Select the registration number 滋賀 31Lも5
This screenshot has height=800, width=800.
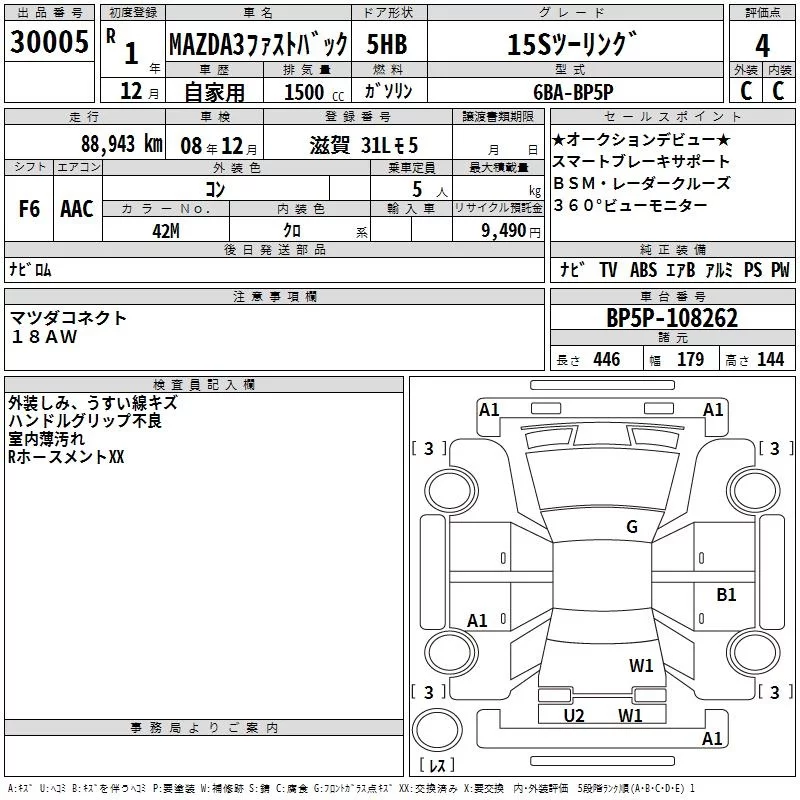coord(364,145)
